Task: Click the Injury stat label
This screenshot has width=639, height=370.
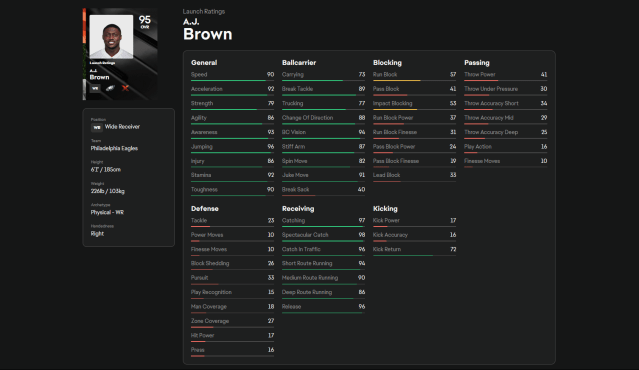Action: [197, 161]
